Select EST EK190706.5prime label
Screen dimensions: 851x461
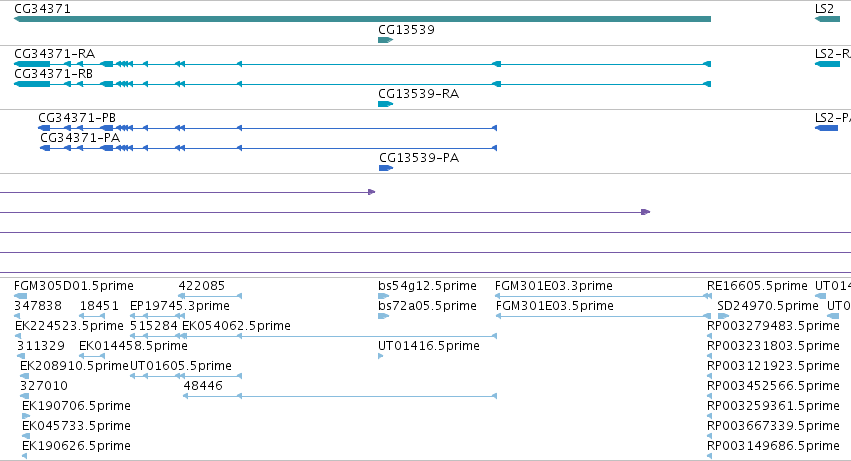[77, 407]
